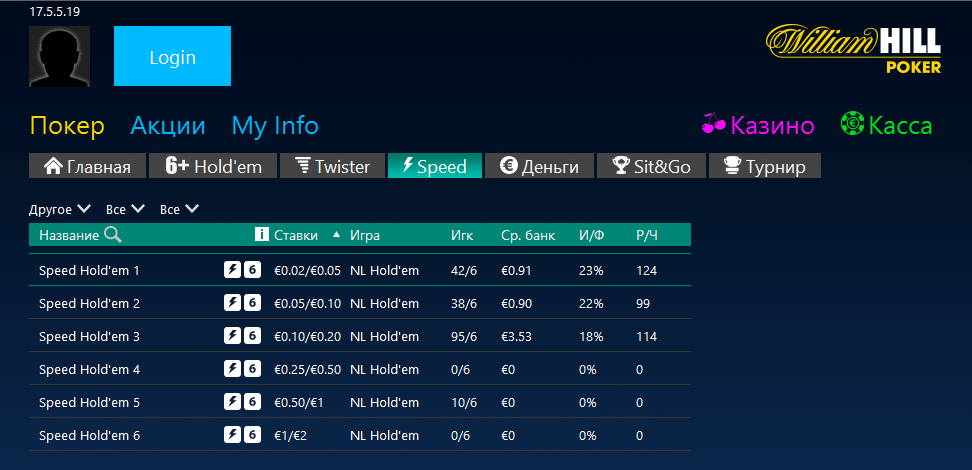Open the Покер section
972x470 pixels.
click(67, 126)
